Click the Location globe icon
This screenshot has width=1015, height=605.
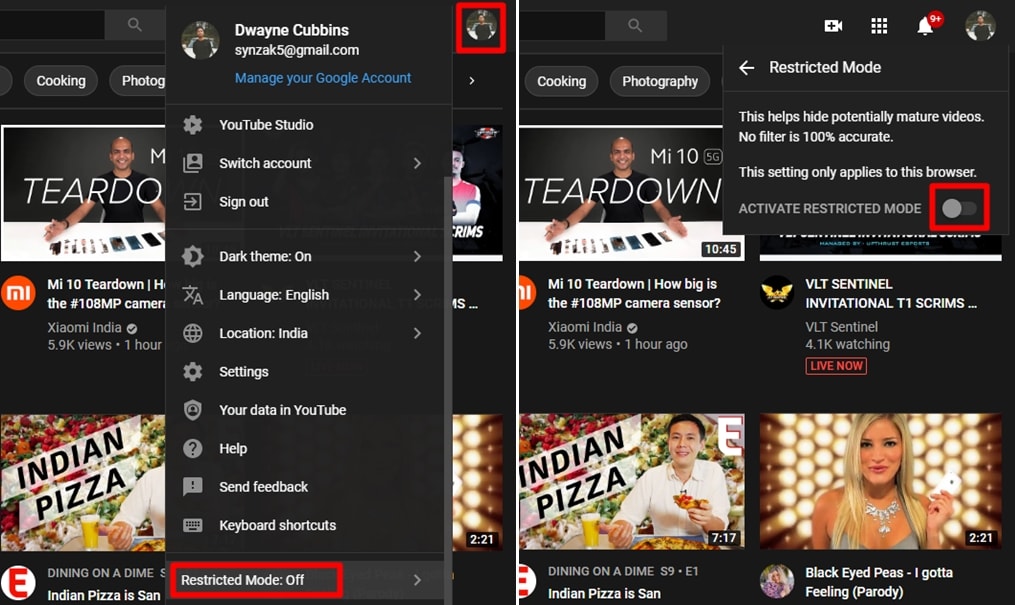pos(193,333)
